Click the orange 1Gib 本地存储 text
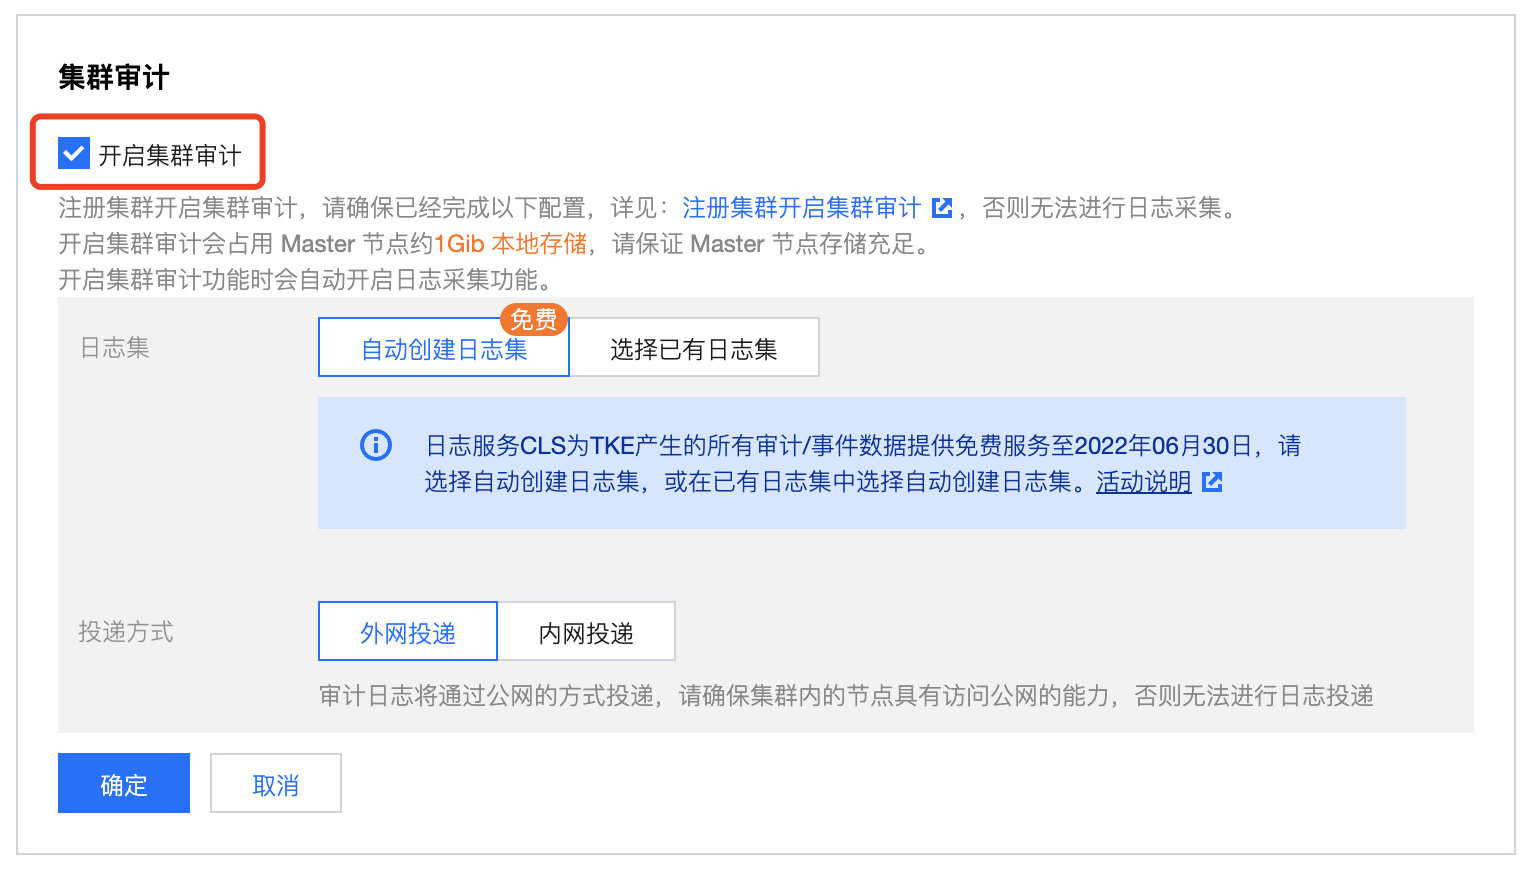Image resolution: width=1534 pixels, height=874 pixels. [510, 244]
